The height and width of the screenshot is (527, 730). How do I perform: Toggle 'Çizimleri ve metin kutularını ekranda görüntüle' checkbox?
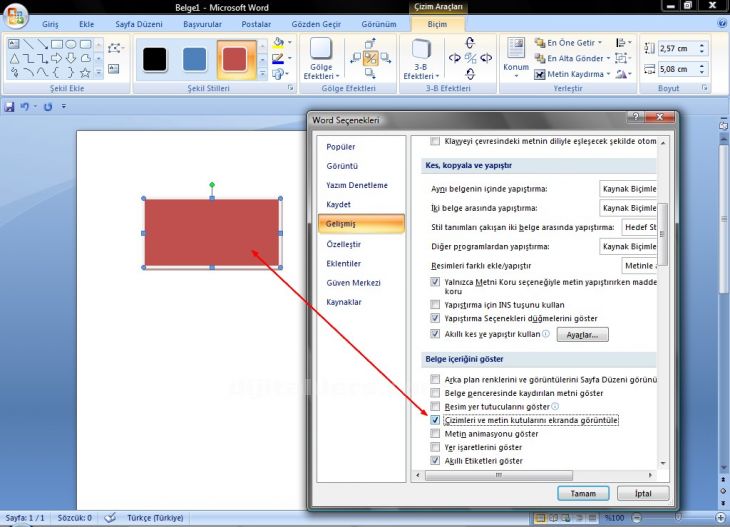[x=435, y=420]
